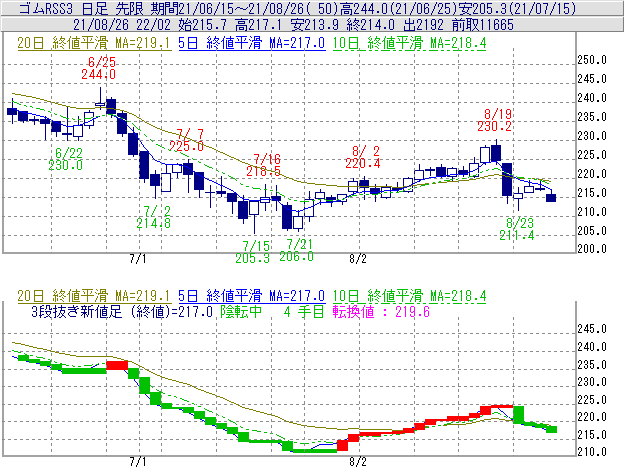Click 5日 MA=217.0 legend in lower chart
624x475 pixels.
click(x=252, y=296)
